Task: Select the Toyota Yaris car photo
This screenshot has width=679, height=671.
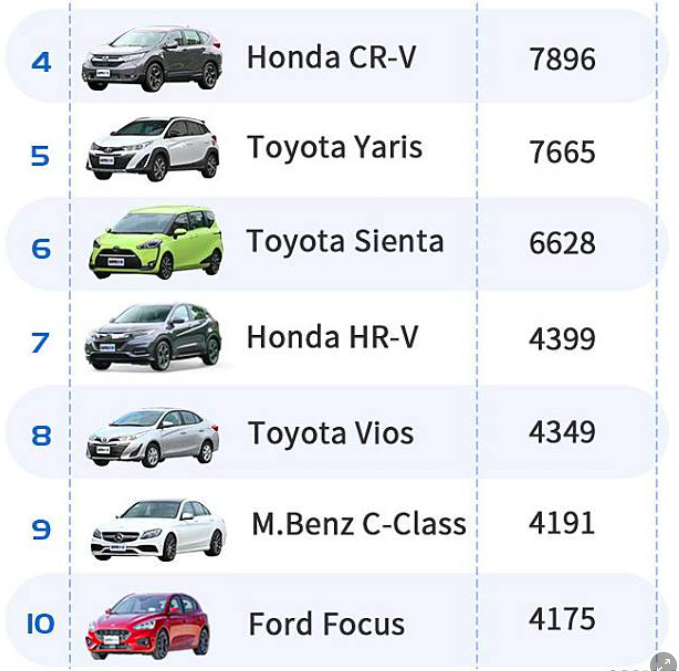Action: [x=152, y=150]
